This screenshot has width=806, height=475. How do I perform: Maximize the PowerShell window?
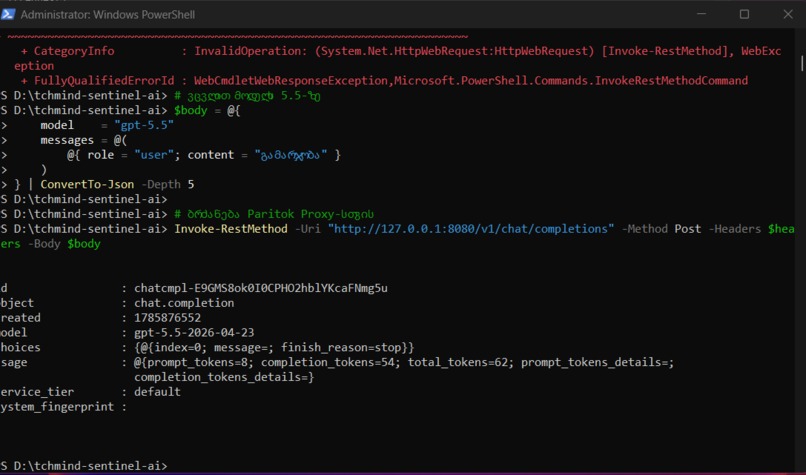pos(744,14)
